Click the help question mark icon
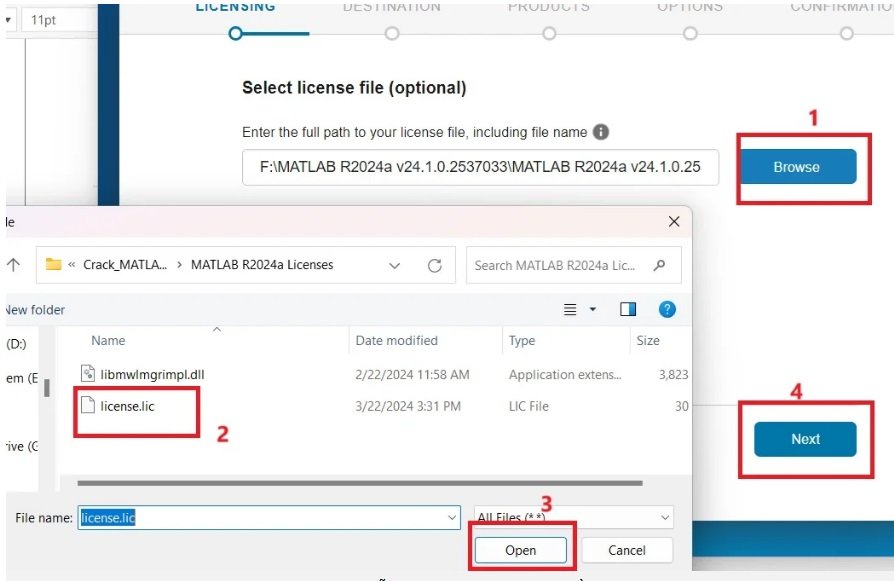Screen dimensions: 894x581 coord(666,309)
